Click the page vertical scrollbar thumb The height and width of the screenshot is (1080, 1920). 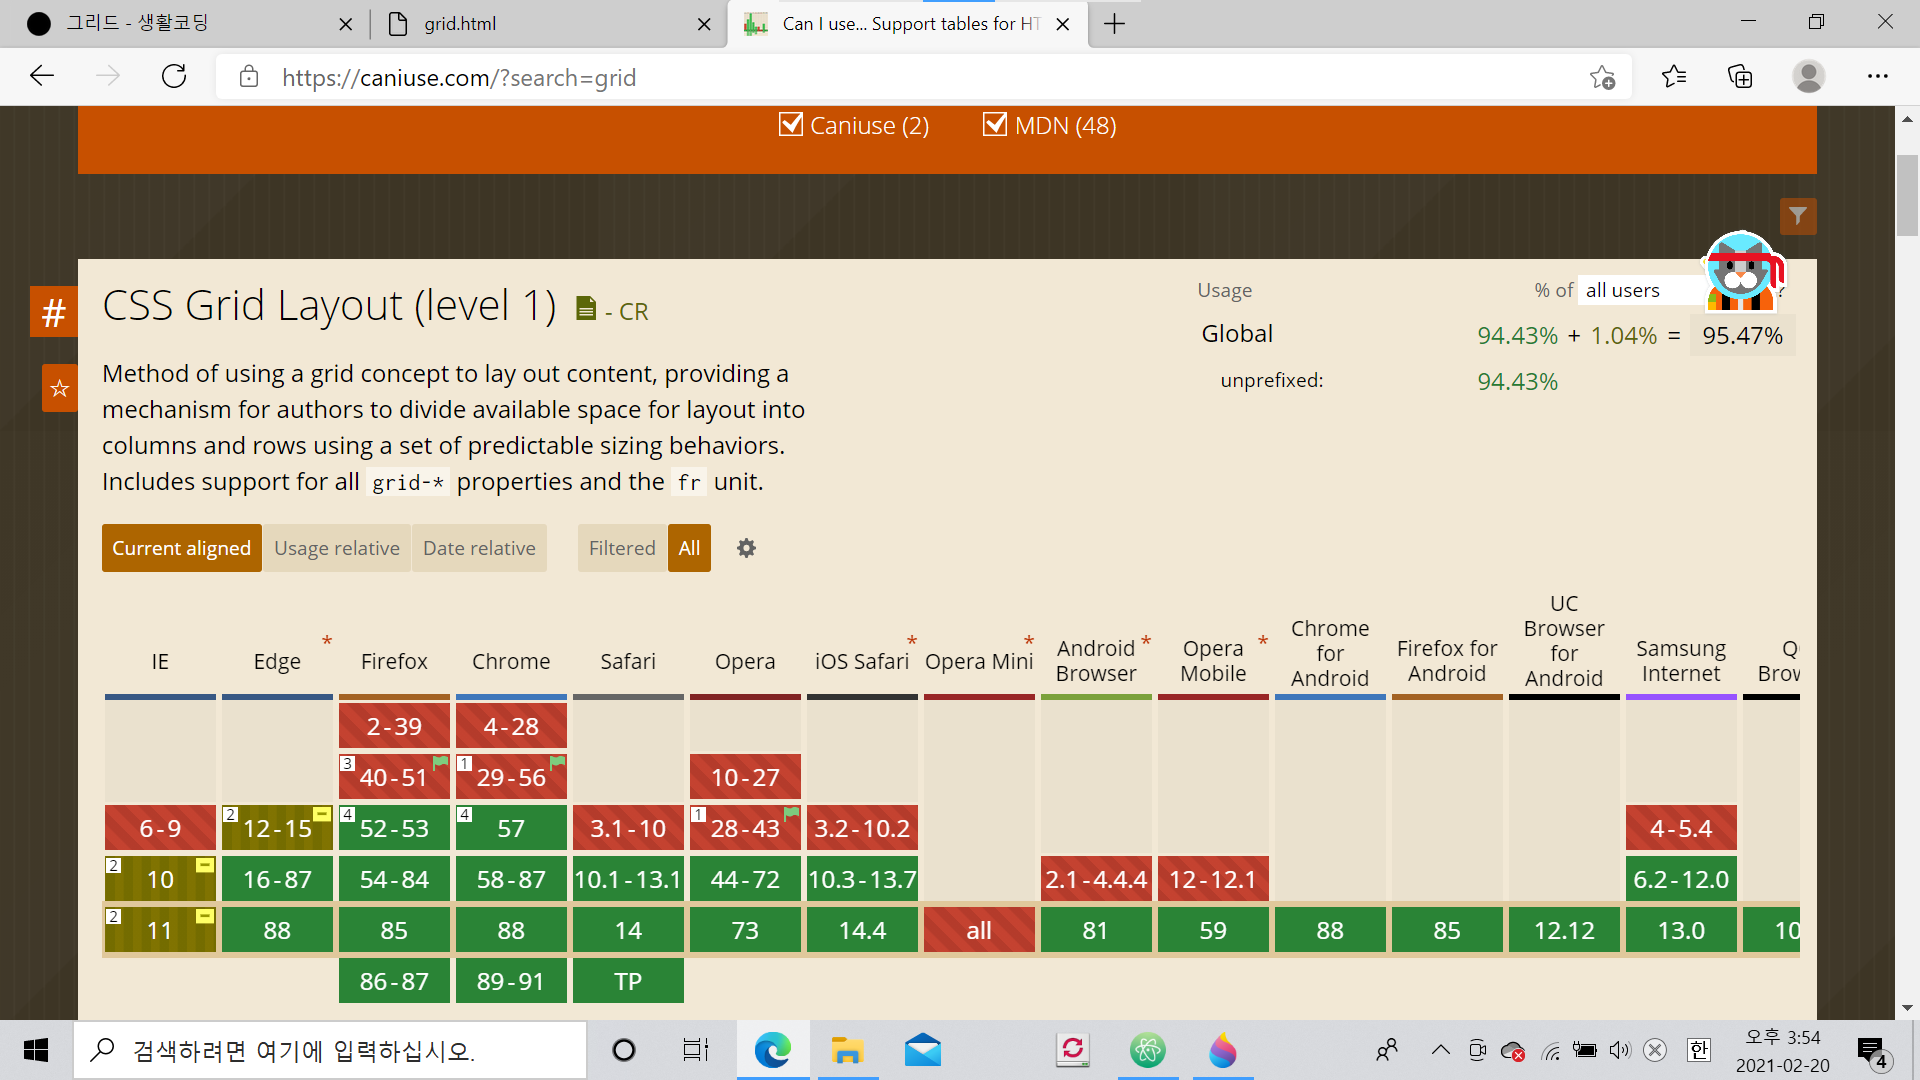[x=1907, y=195]
